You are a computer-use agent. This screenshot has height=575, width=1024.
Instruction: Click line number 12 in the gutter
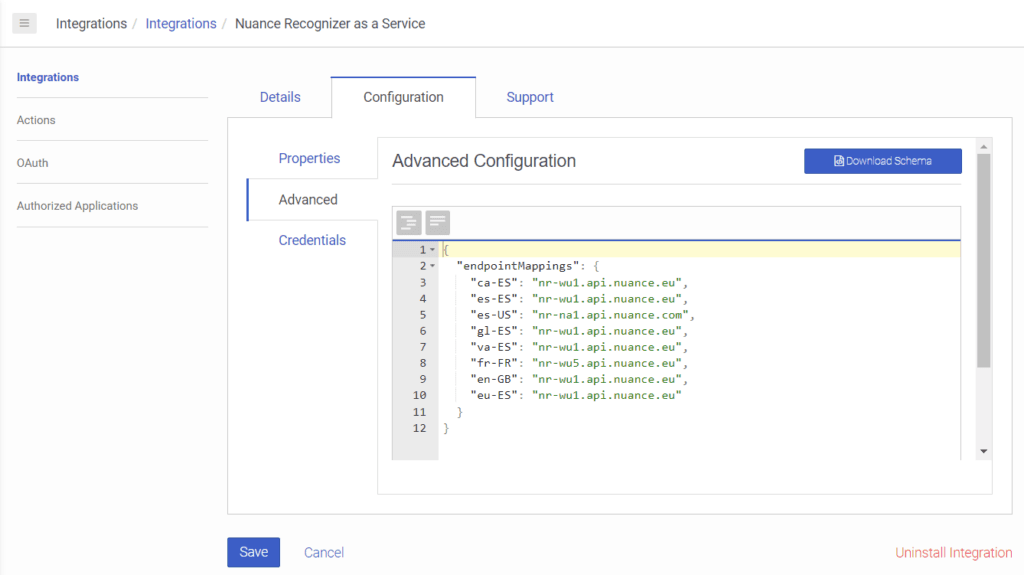419,428
